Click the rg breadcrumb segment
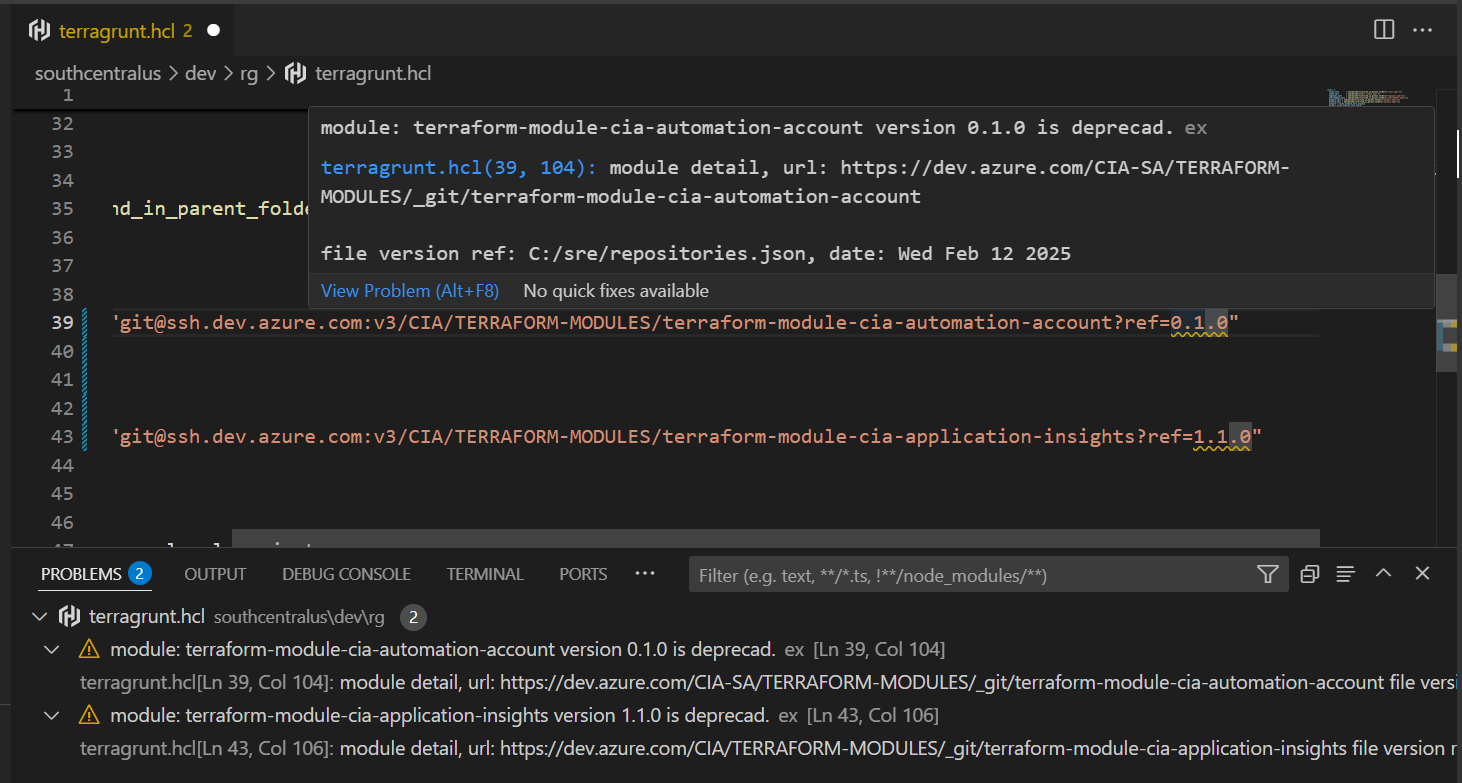 coord(249,73)
